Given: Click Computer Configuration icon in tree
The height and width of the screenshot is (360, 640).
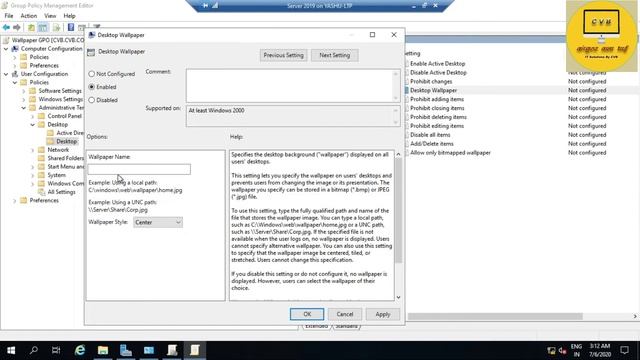Looking at the screenshot, I should click(x=15, y=49).
